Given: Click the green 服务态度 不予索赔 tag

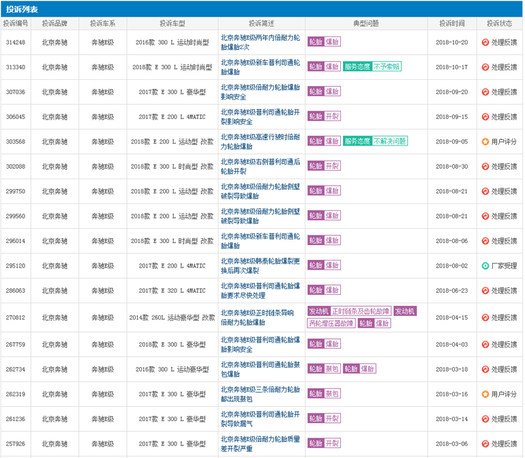Looking at the screenshot, I should coord(372,67).
